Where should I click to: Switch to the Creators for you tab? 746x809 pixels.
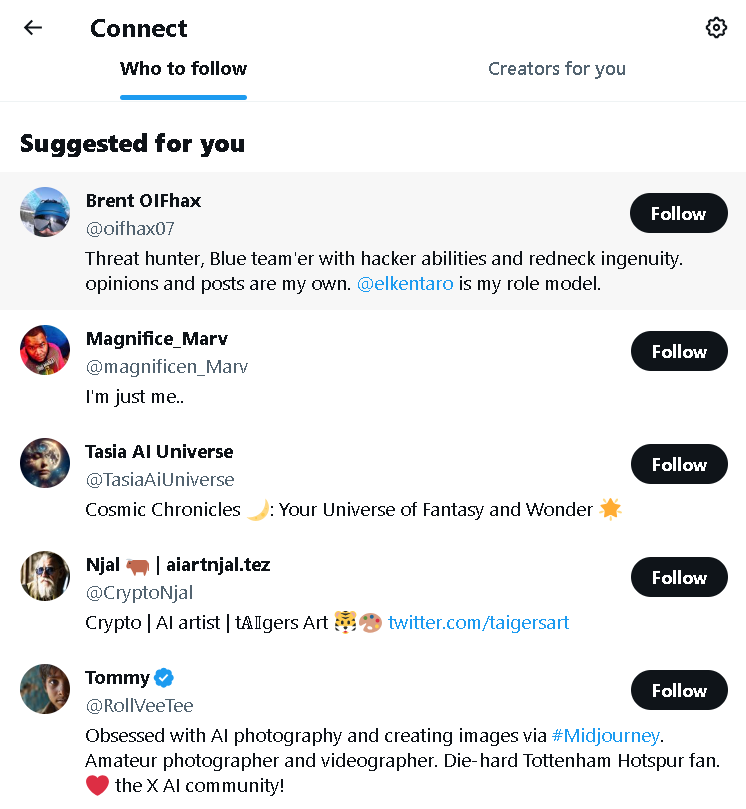(x=557, y=68)
